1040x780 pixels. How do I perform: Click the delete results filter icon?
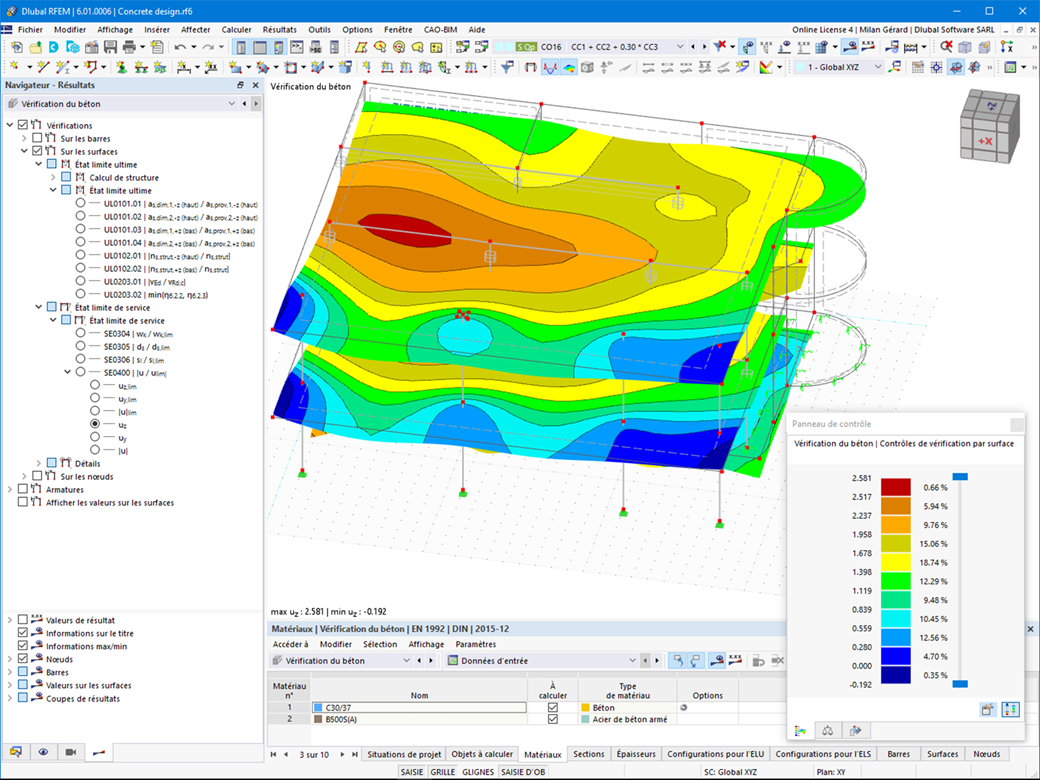click(720, 46)
